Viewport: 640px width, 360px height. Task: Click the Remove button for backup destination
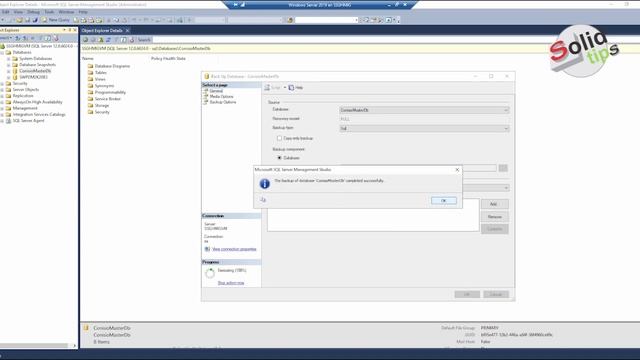(x=494, y=216)
